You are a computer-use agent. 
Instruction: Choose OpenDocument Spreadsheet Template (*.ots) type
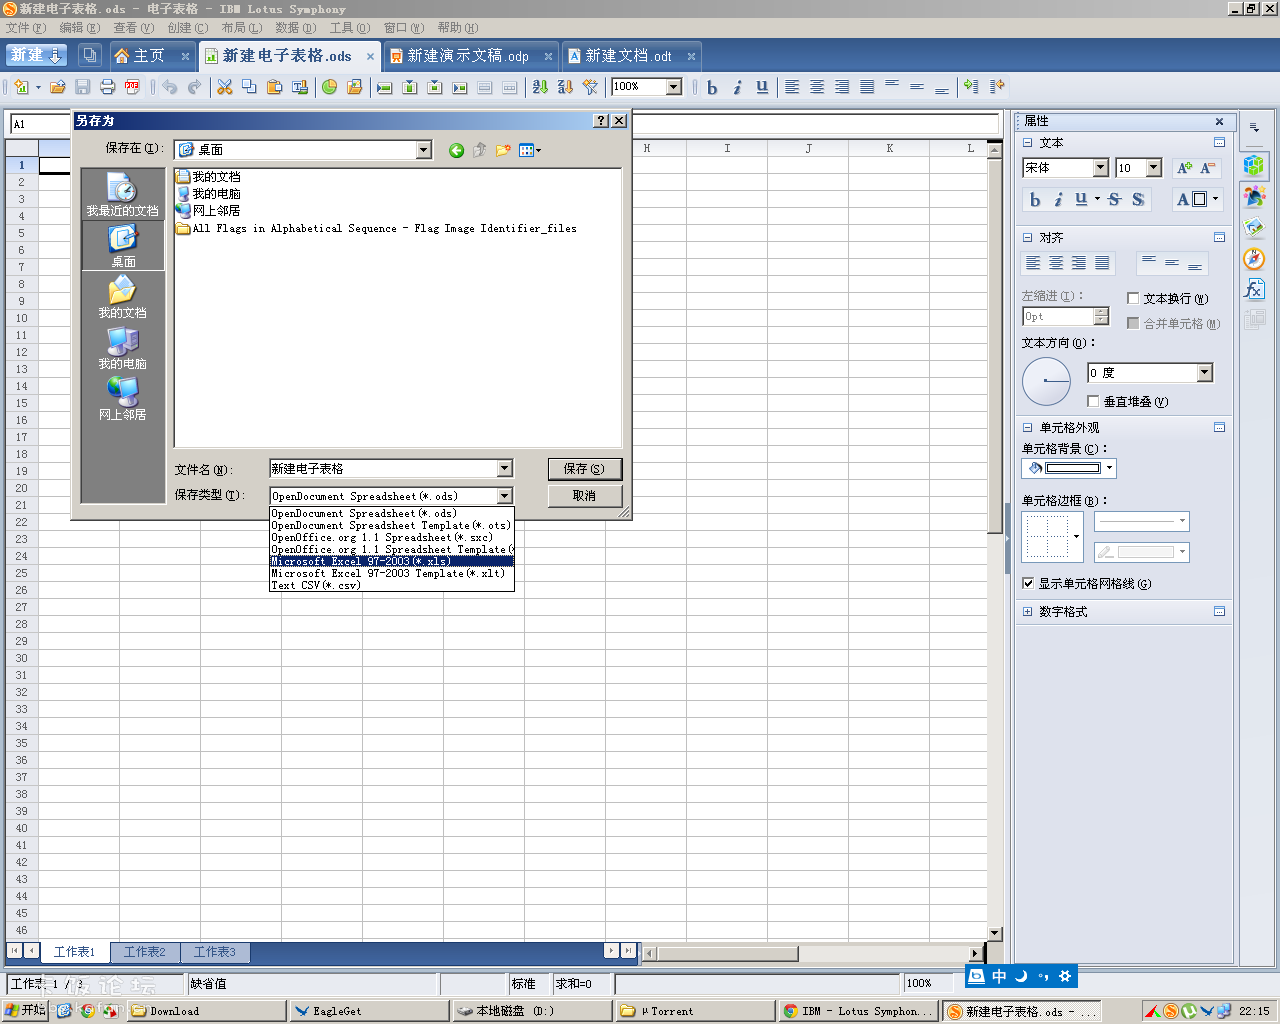(392, 525)
